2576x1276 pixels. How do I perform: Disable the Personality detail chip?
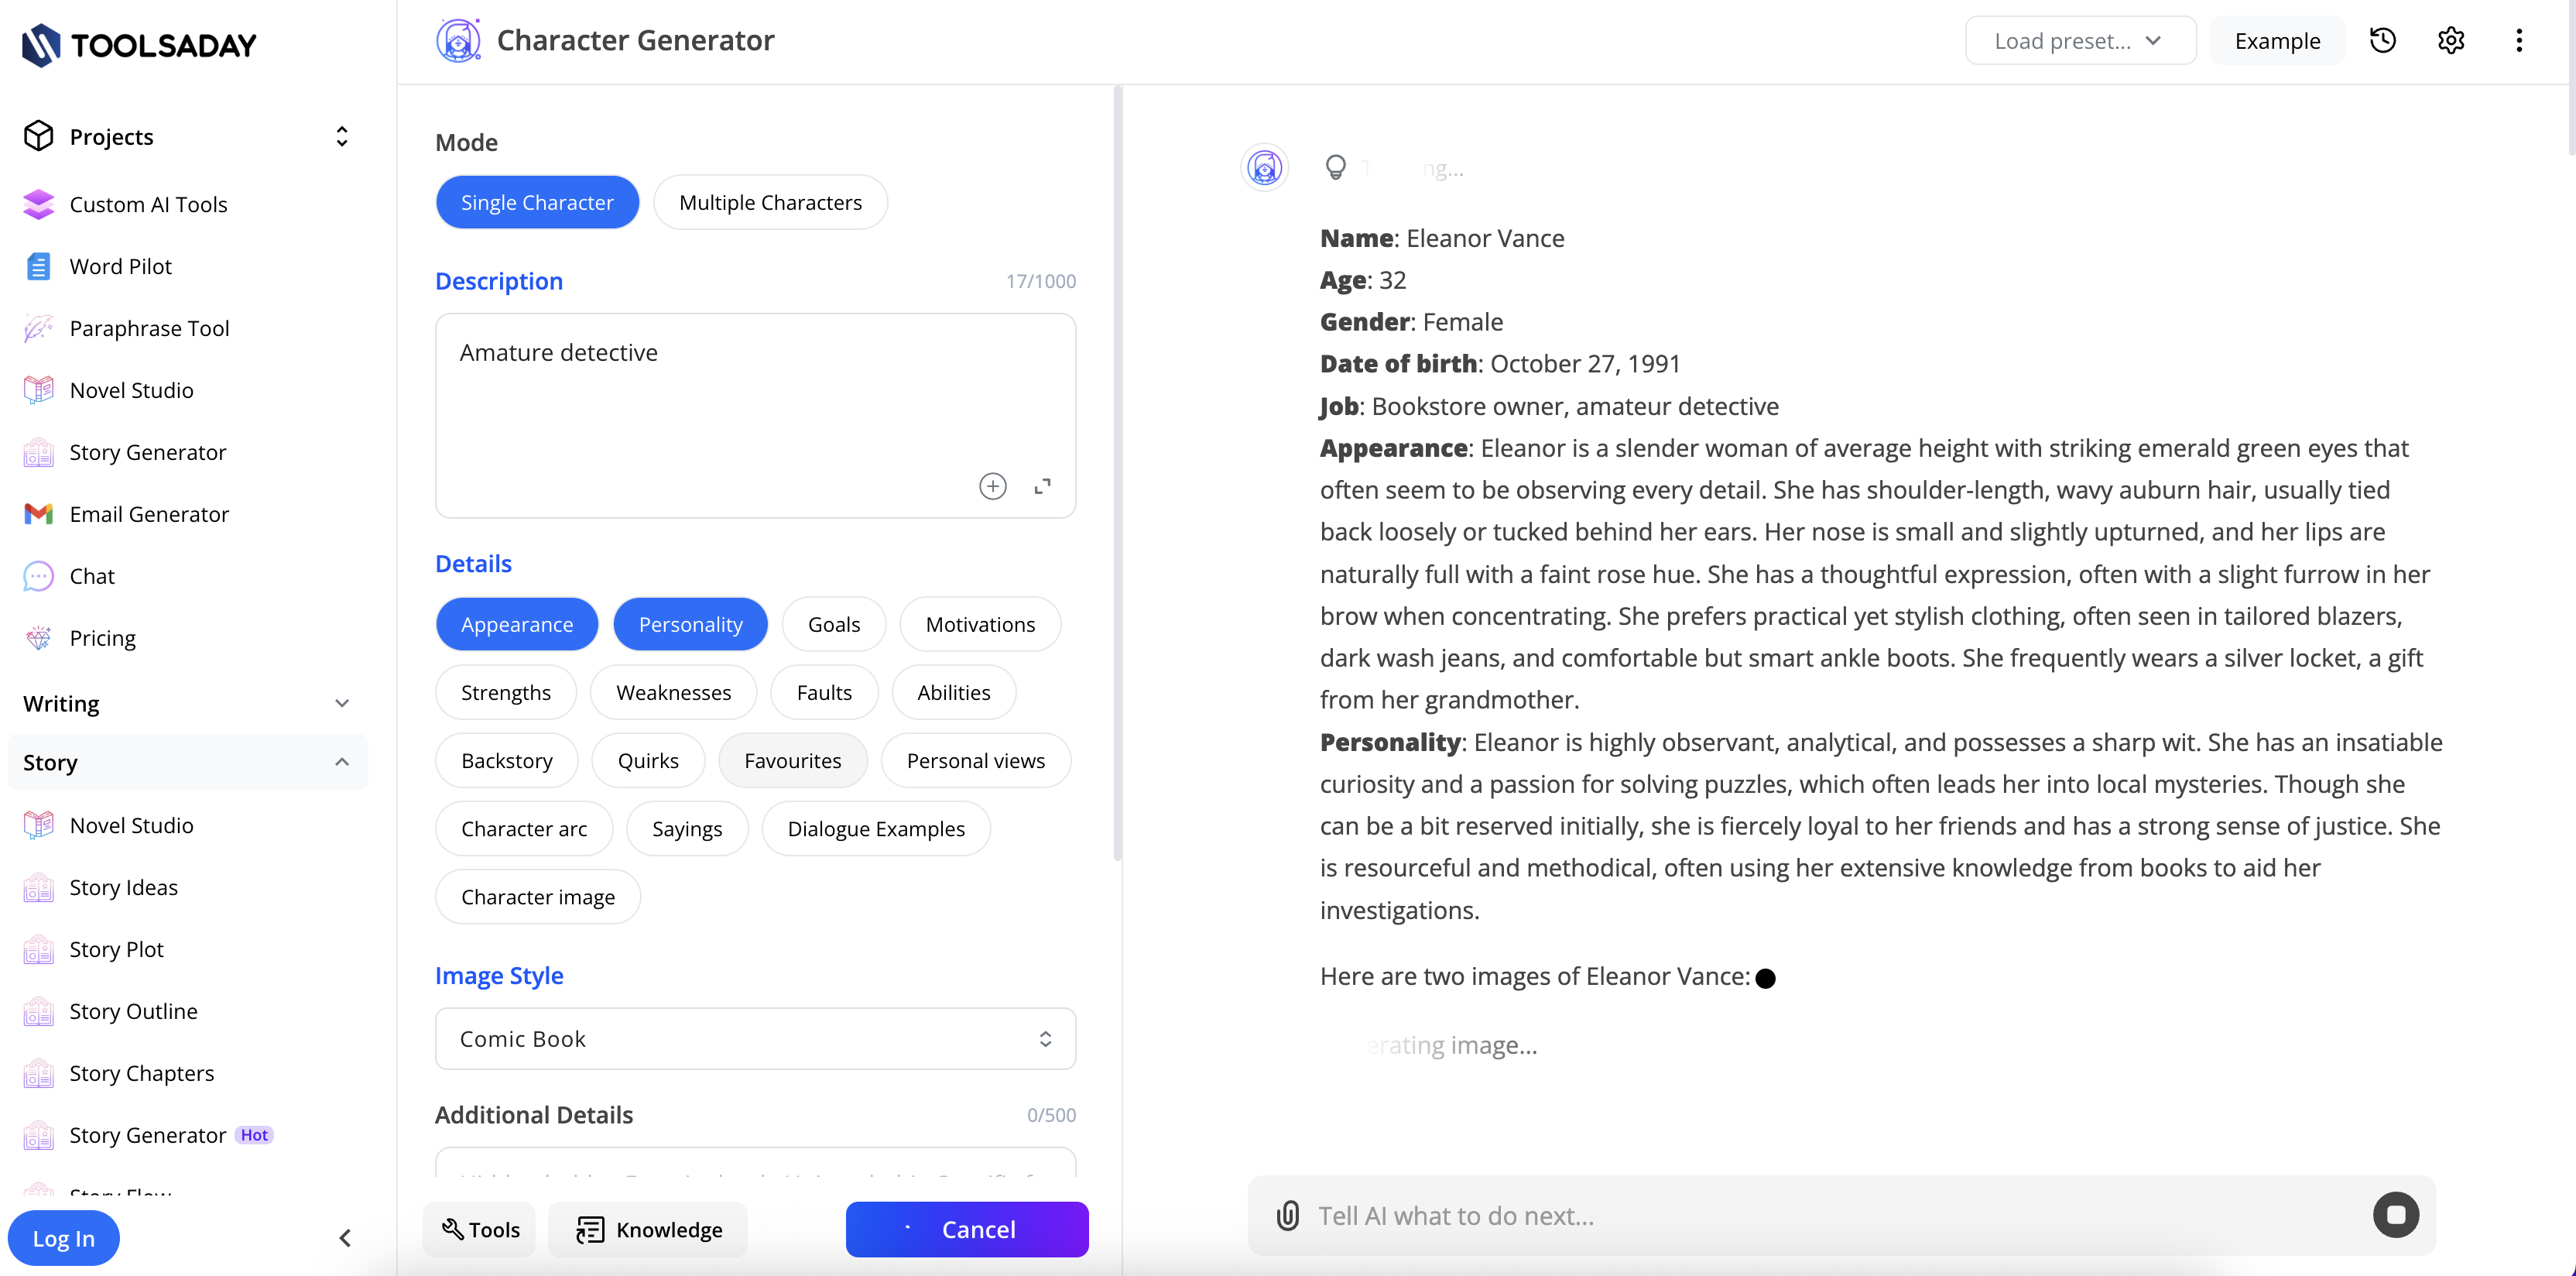pos(690,624)
